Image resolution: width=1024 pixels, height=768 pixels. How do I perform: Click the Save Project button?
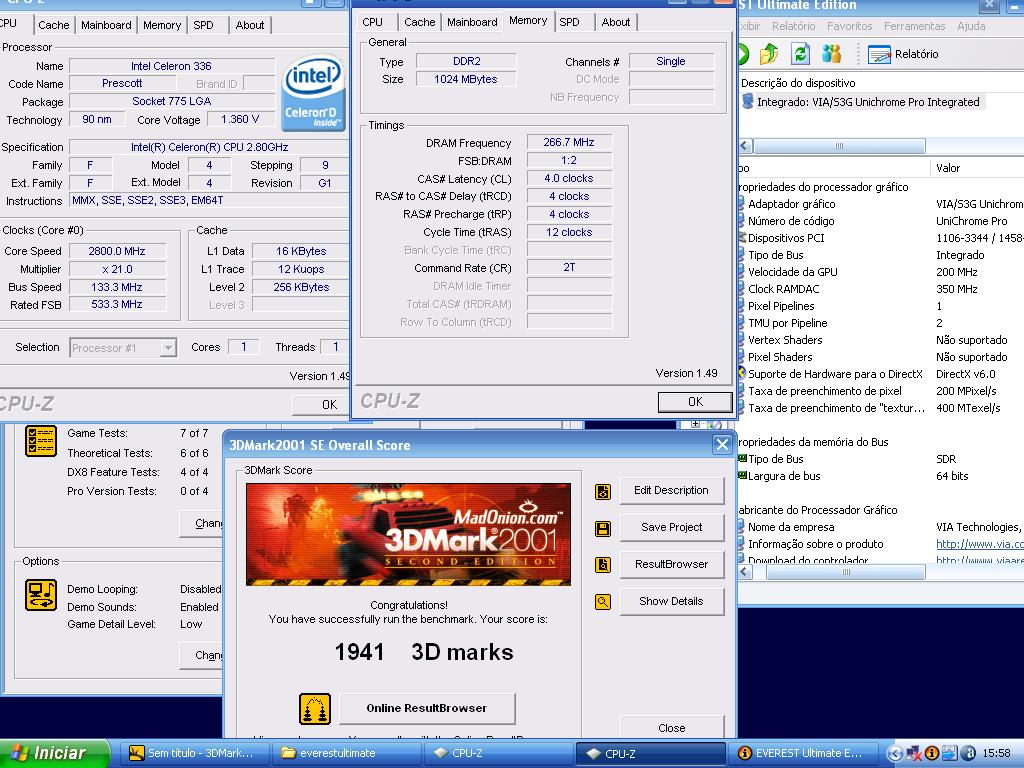pyautogui.click(x=671, y=527)
